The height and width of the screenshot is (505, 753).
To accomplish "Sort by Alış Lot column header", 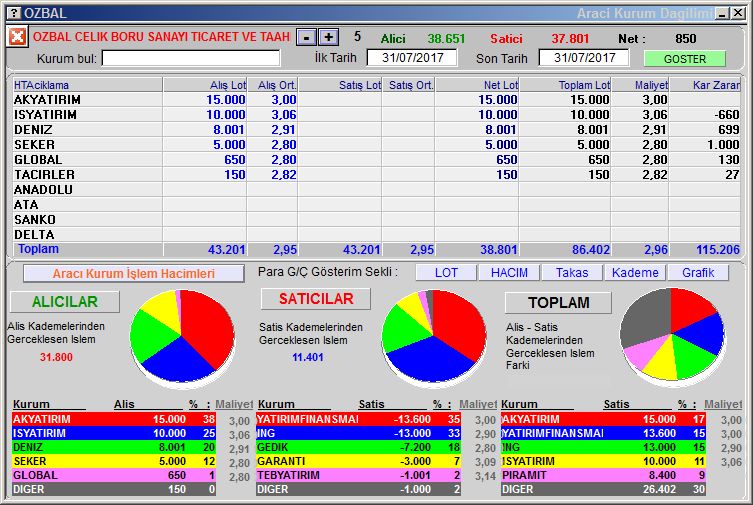I will pos(205,85).
